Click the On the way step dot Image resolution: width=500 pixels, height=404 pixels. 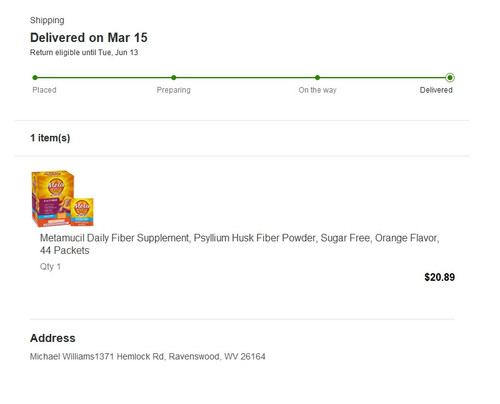tap(317, 78)
